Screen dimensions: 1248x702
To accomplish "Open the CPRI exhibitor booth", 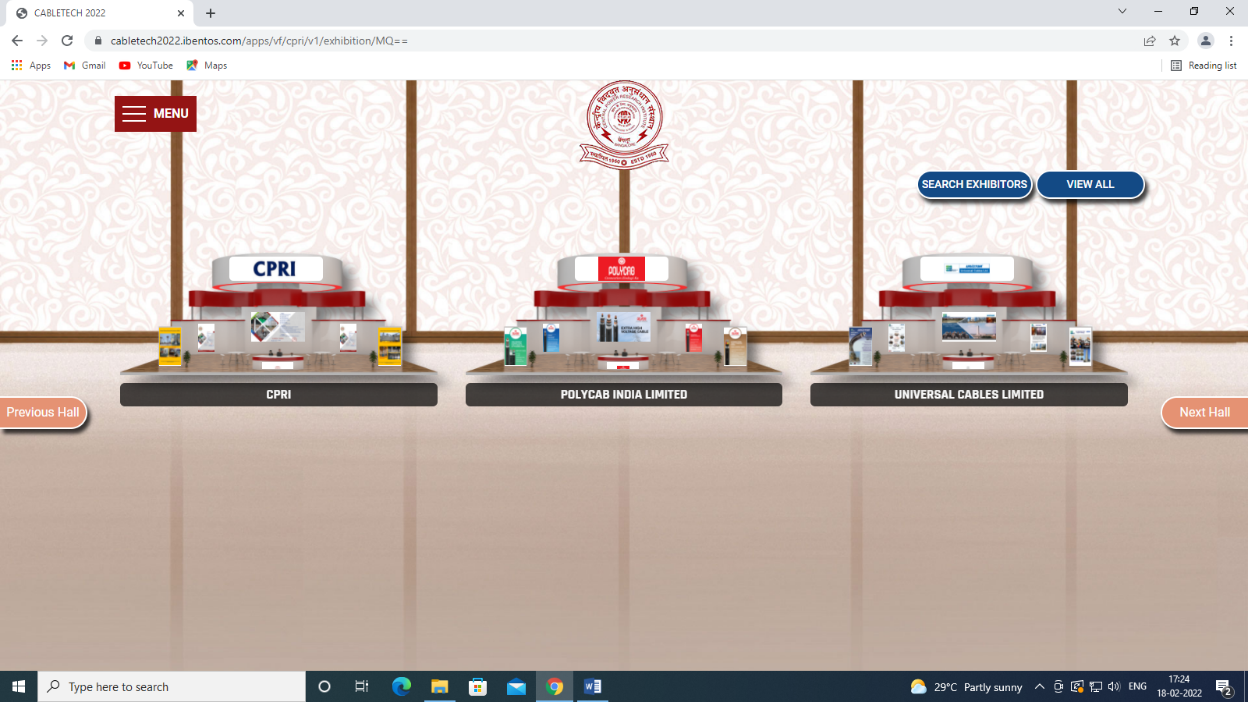I will pyautogui.click(x=278, y=315).
